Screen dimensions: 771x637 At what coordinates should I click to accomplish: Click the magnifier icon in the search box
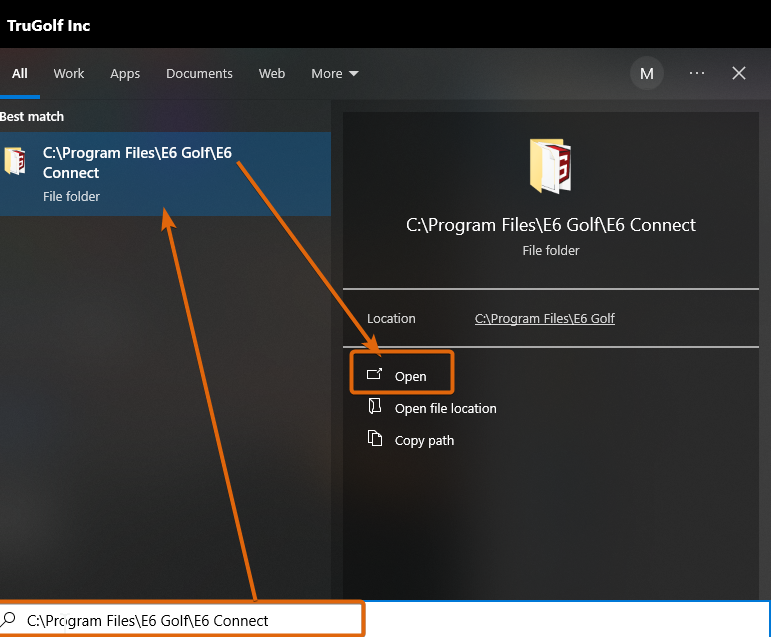(8, 620)
